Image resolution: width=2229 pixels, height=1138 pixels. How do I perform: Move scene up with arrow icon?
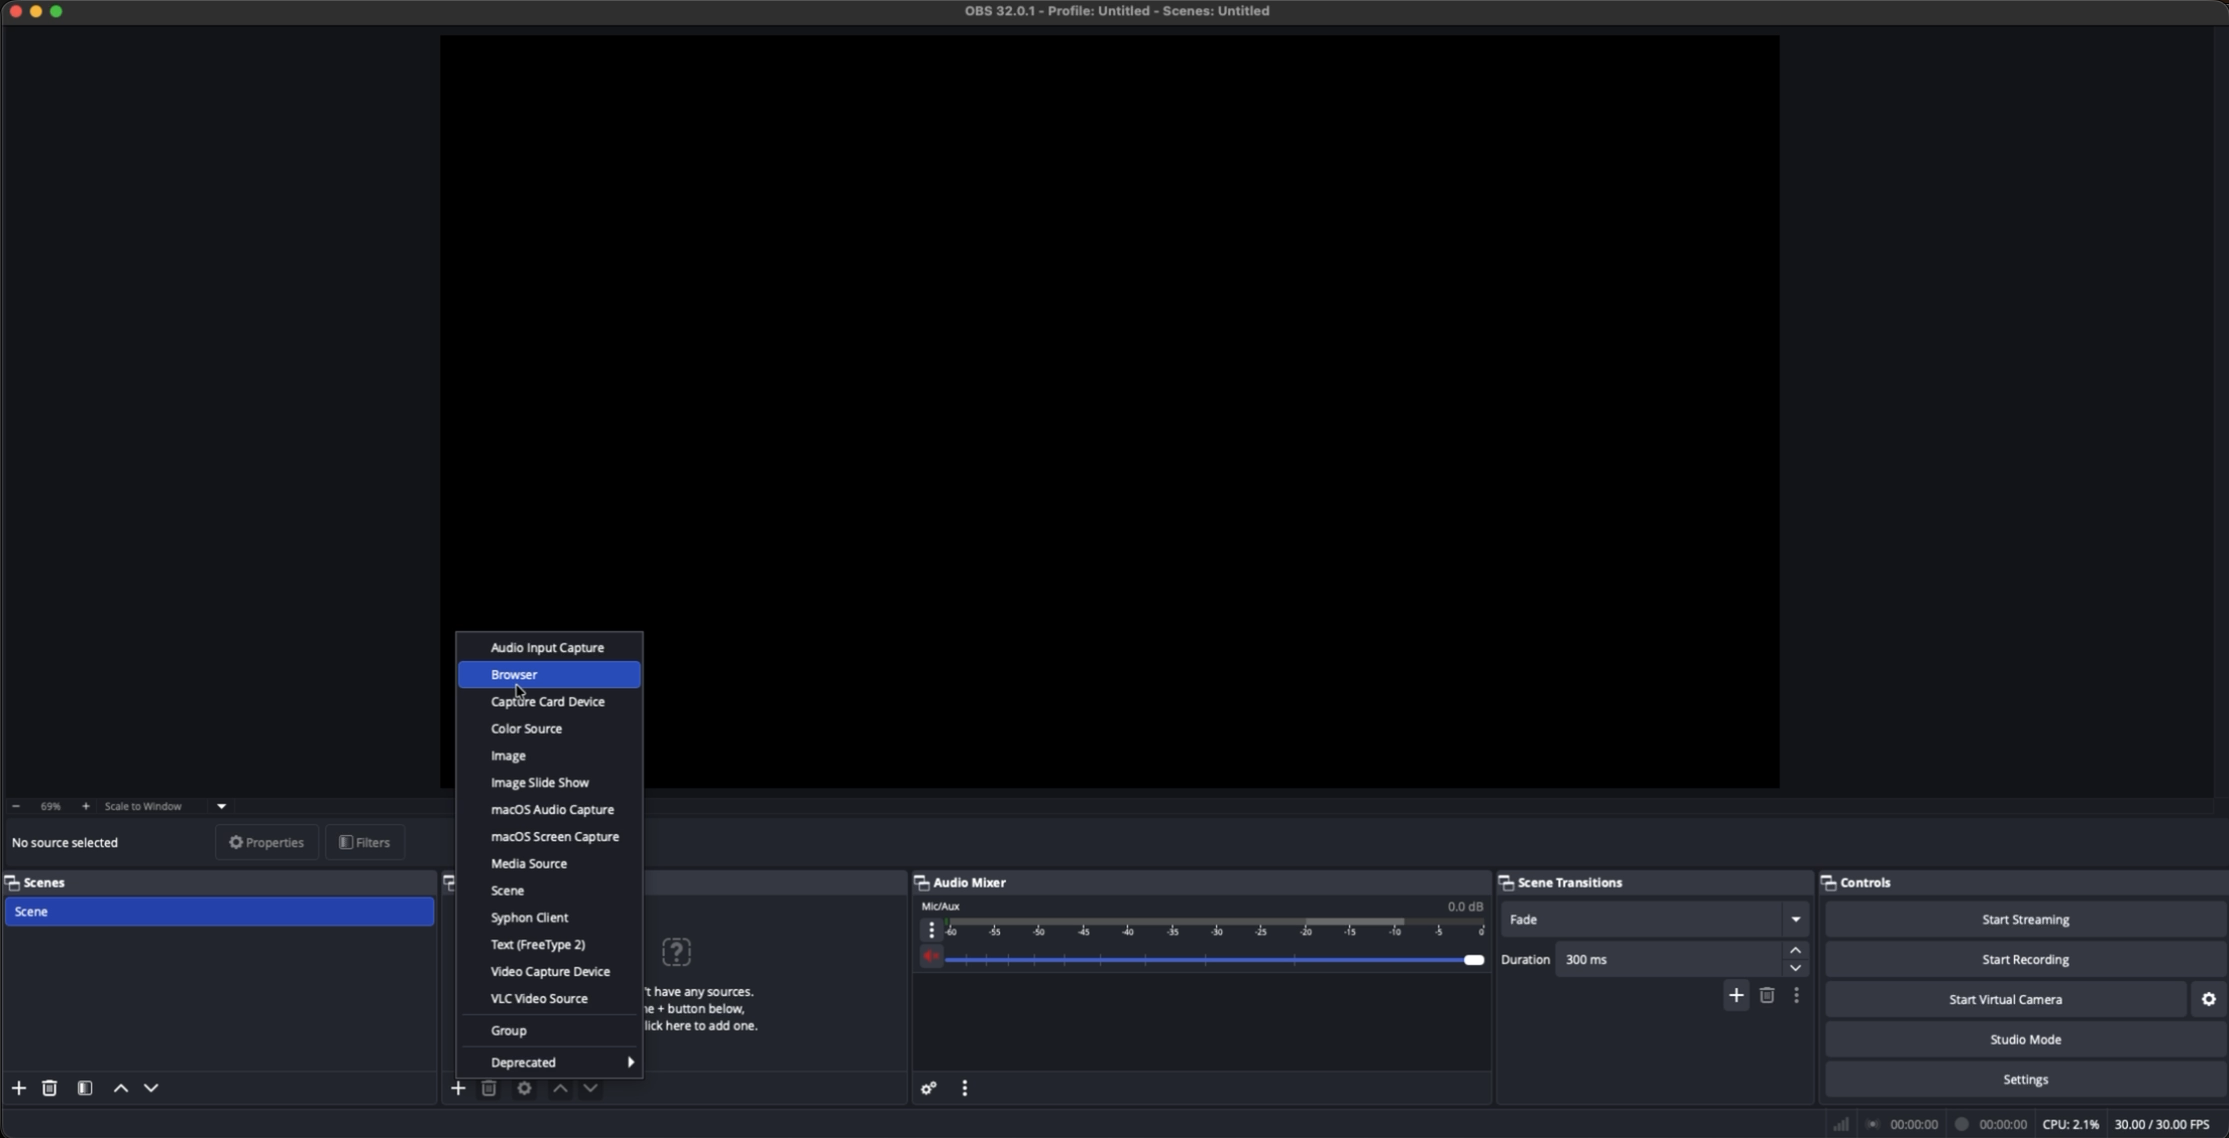pyautogui.click(x=121, y=1088)
